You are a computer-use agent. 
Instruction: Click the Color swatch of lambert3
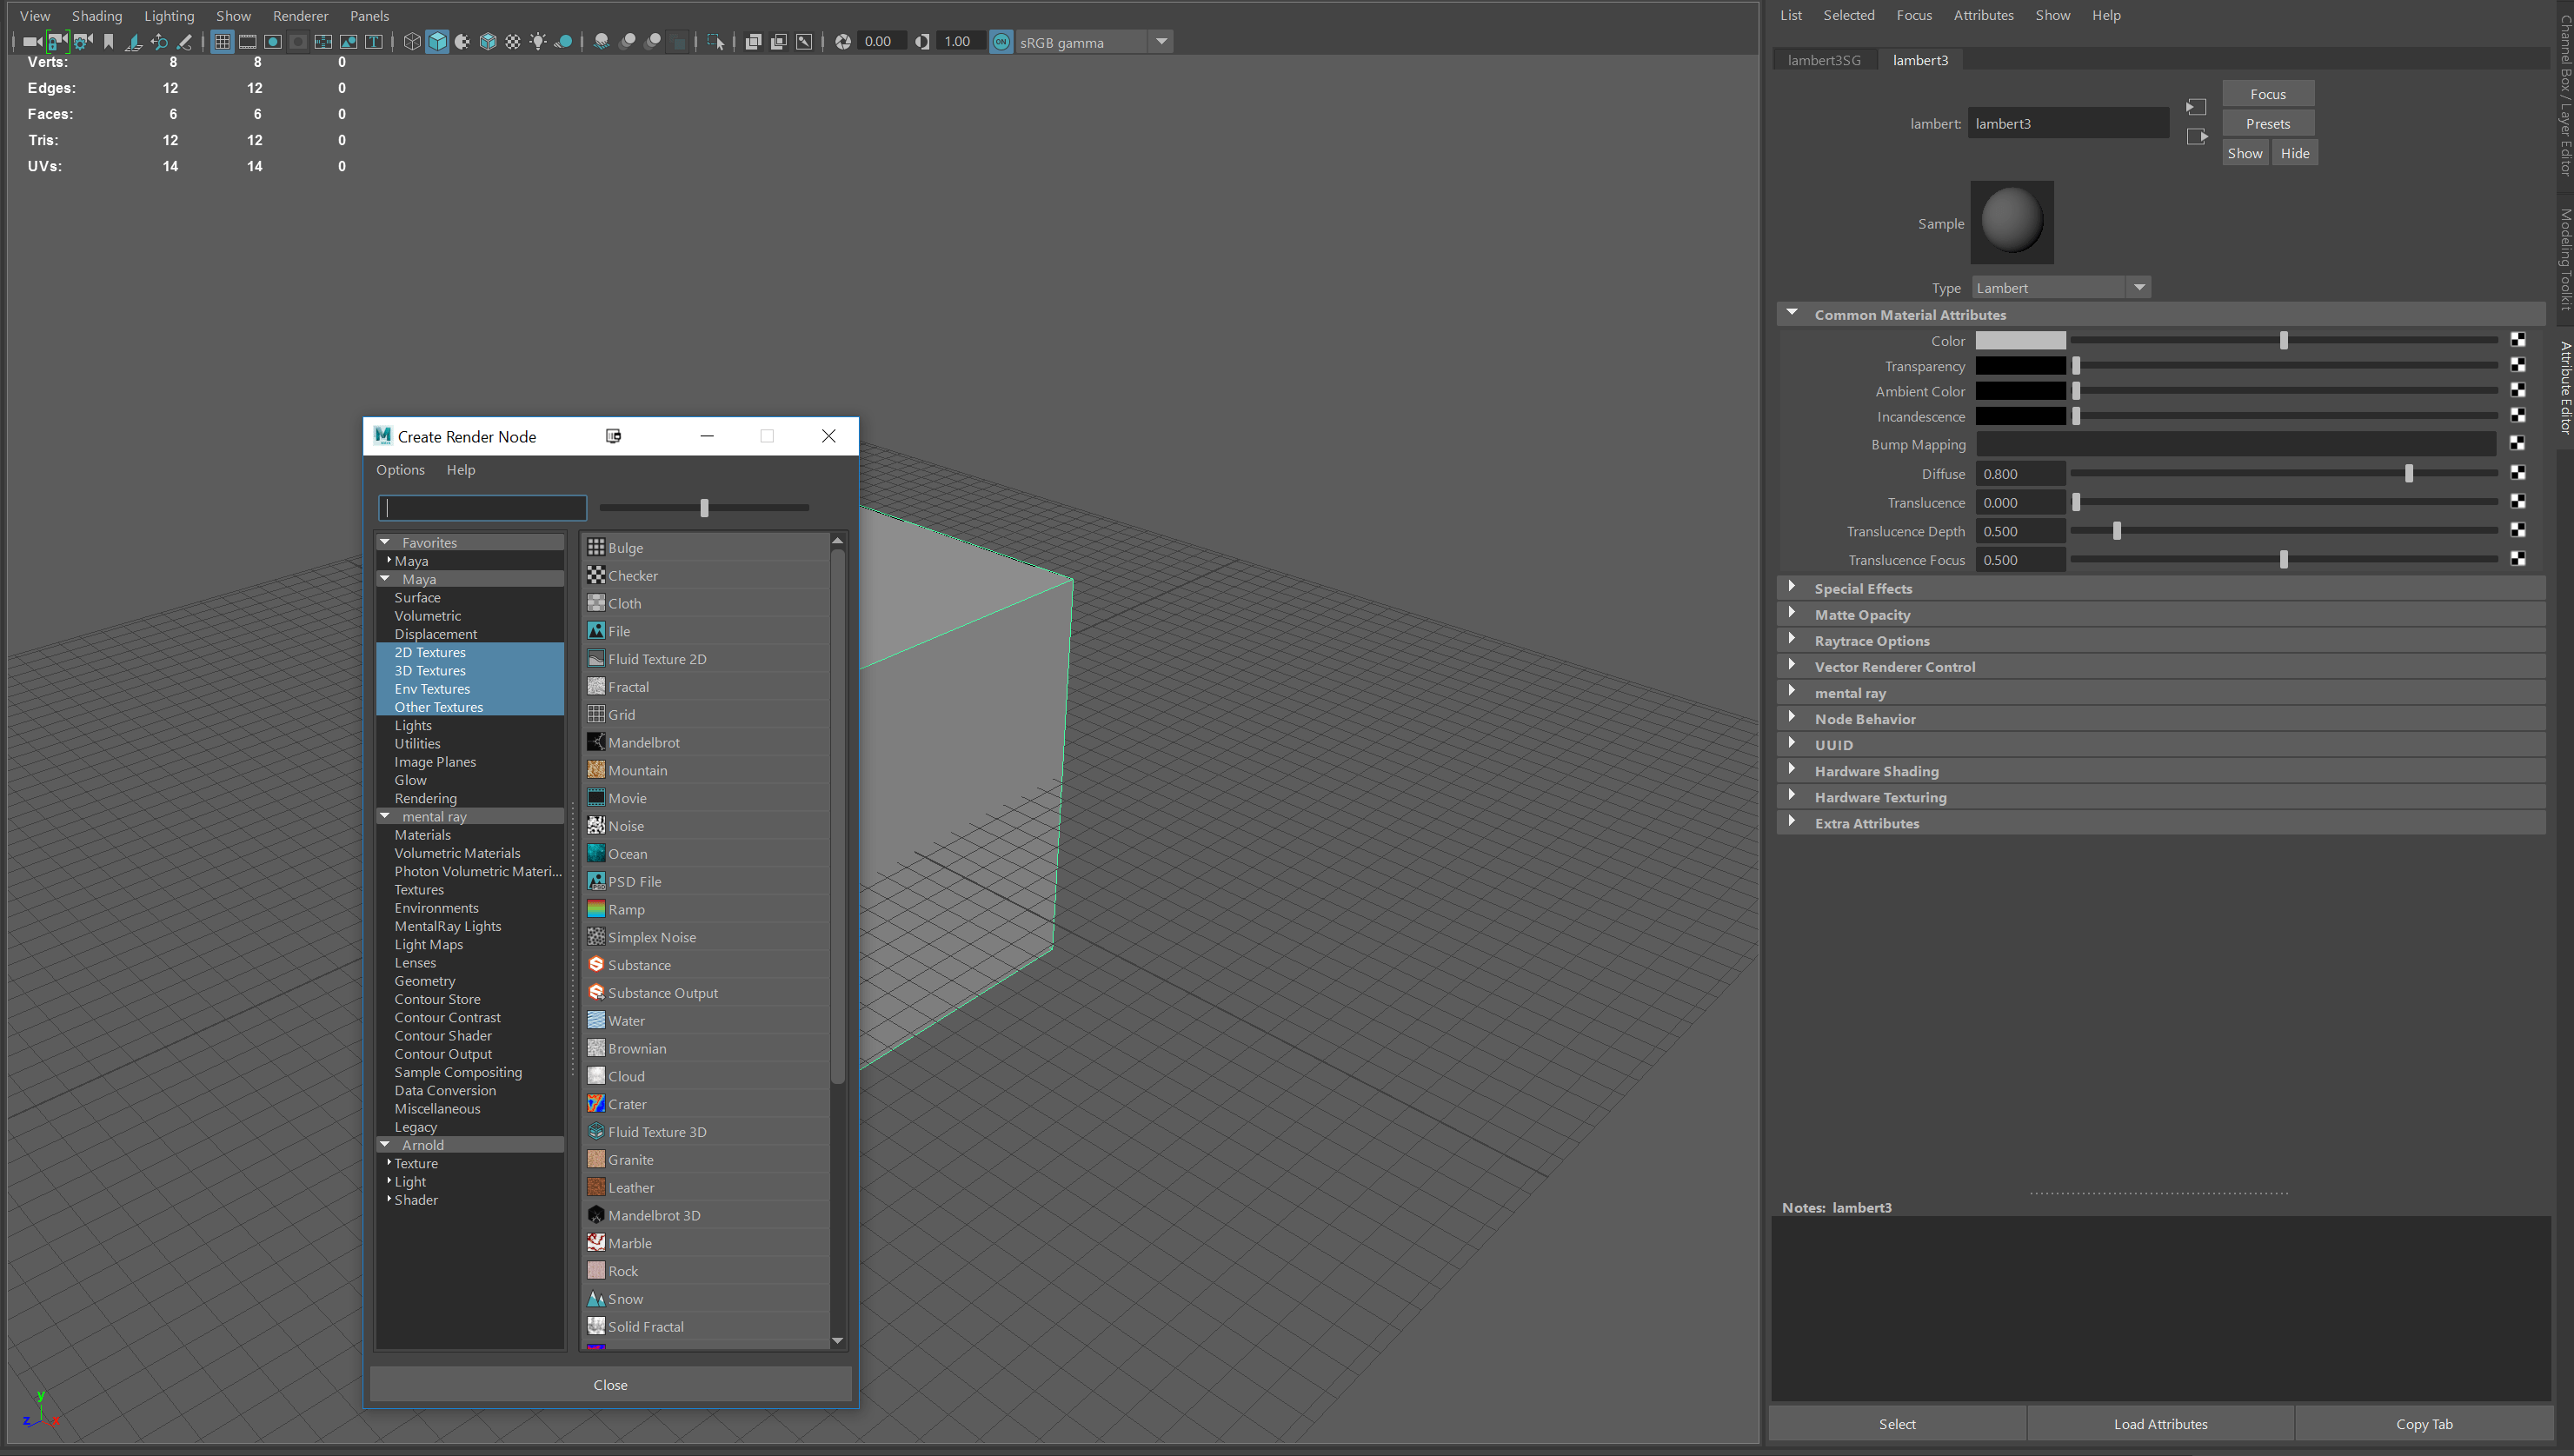coord(2019,341)
